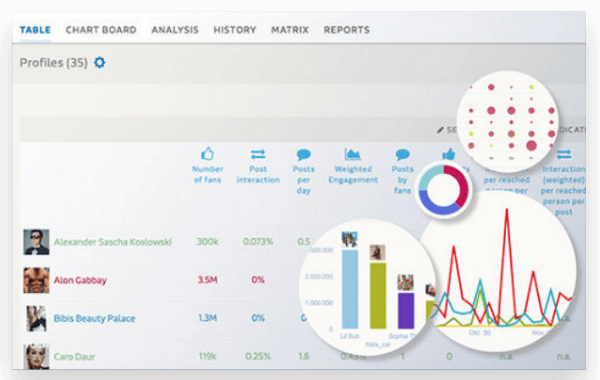
Task: Click the Number of fans thumbs-up icon
Action: coord(207,154)
